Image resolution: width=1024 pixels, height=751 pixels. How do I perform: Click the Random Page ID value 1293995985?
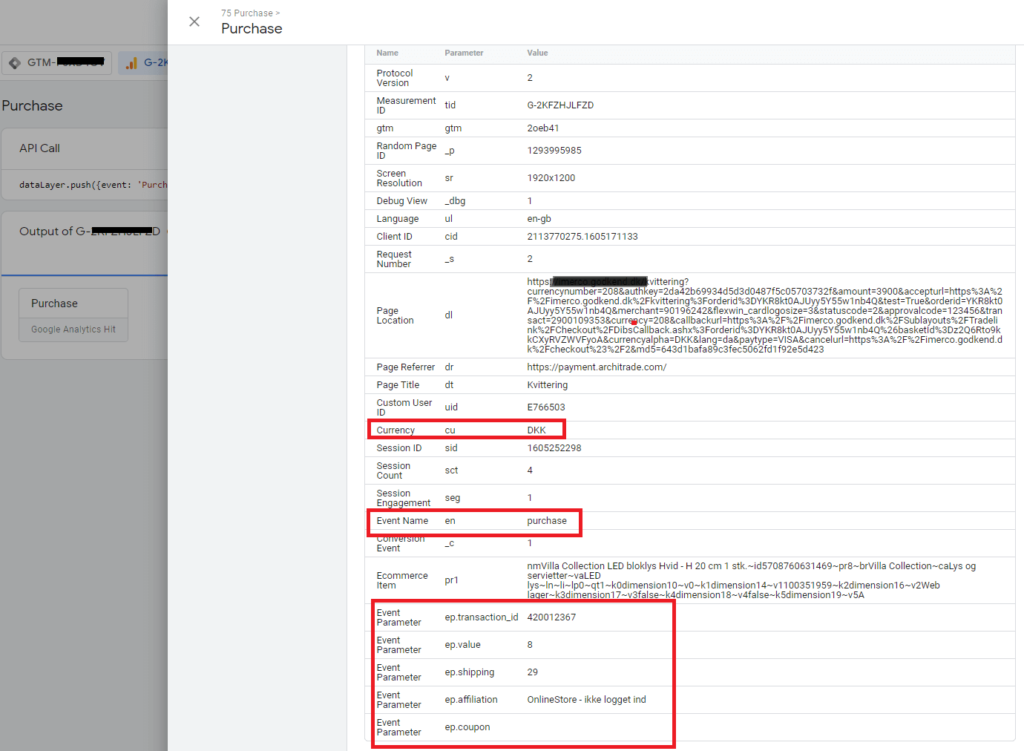click(554, 150)
